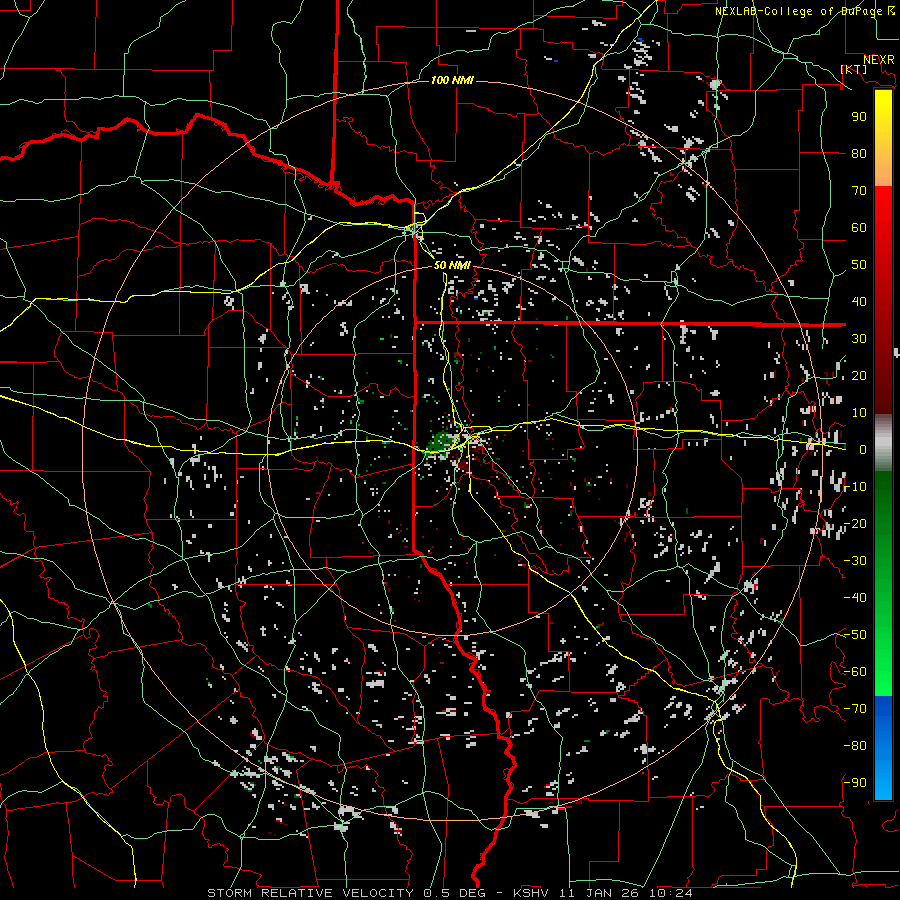Click the "NEXLAB-College of DuPage" credit text
The image size is (900, 900).
pyautogui.click(x=797, y=11)
